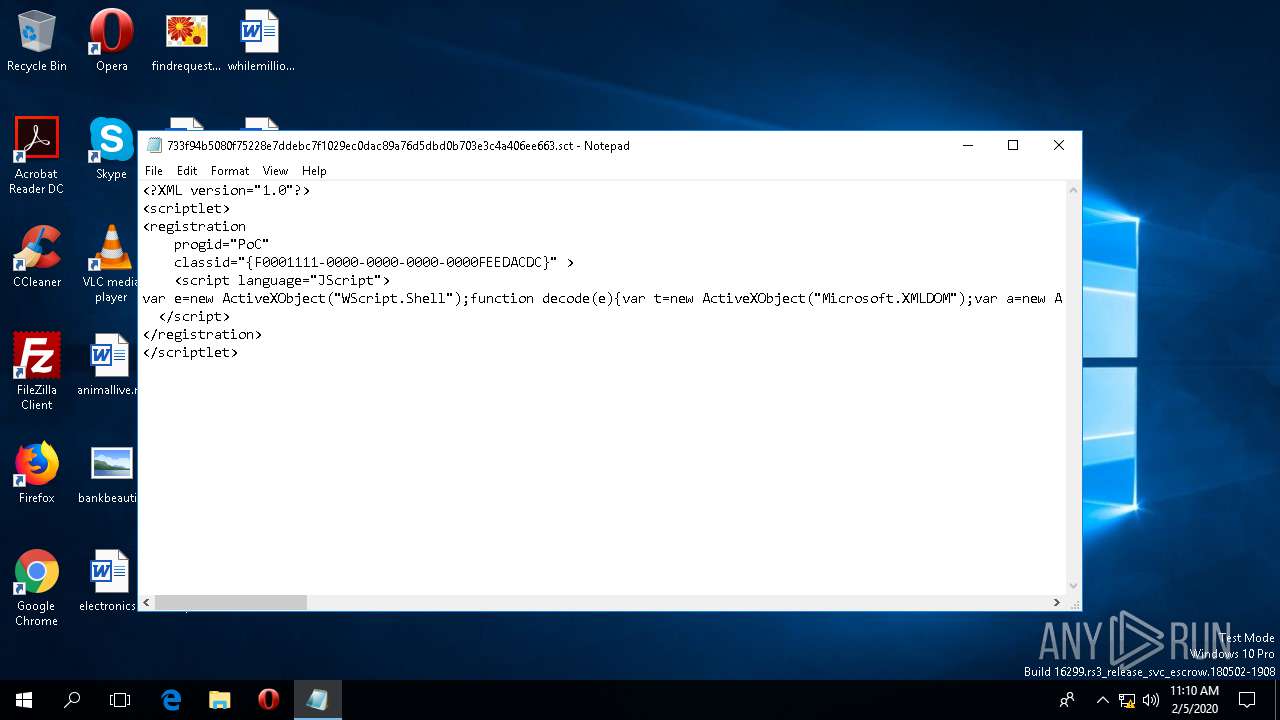The image size is (1280, 720).
Task: Open the People icon in system tray
Action: coord(1068,700)
